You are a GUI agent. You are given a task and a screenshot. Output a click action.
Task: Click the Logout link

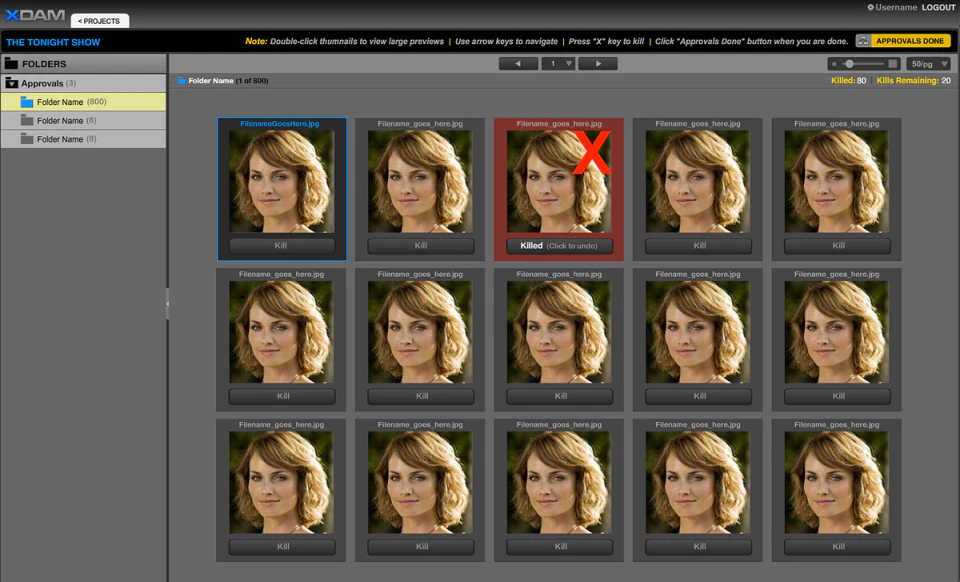(x=939, y=7)
